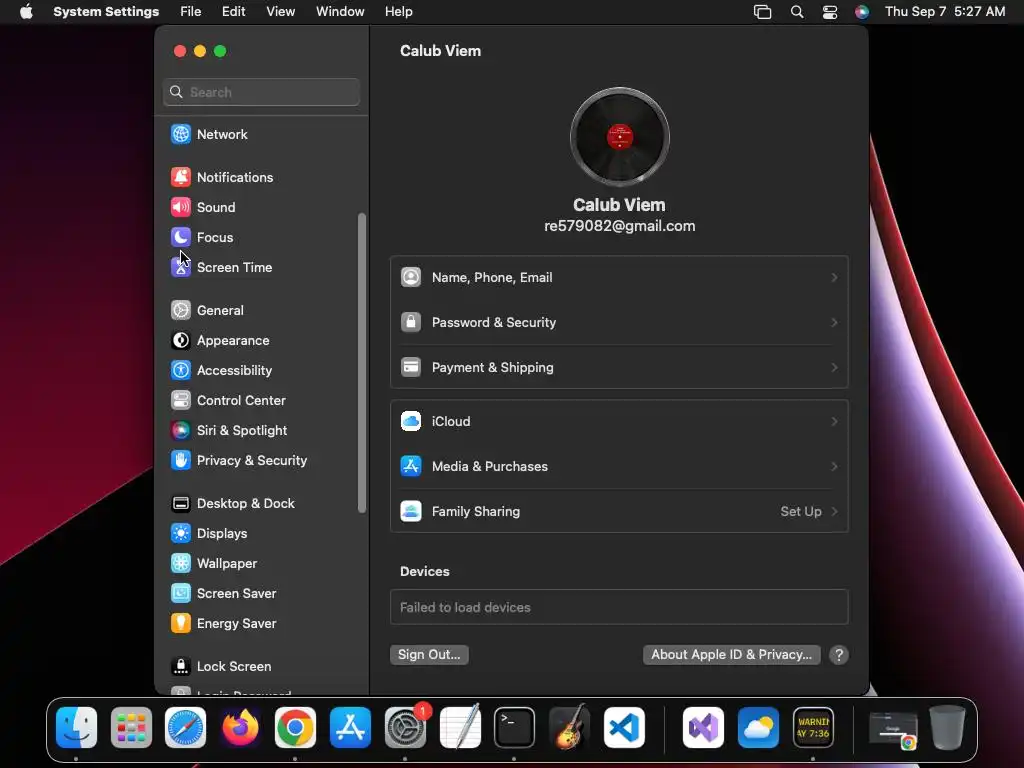Click the Name, Phone, Email person icon
This screenshot has height=768, width=1024.
coord(411,277)
